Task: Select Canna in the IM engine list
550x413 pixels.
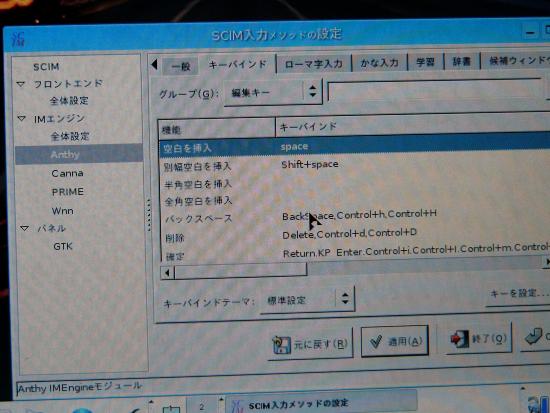Action: 67,173
